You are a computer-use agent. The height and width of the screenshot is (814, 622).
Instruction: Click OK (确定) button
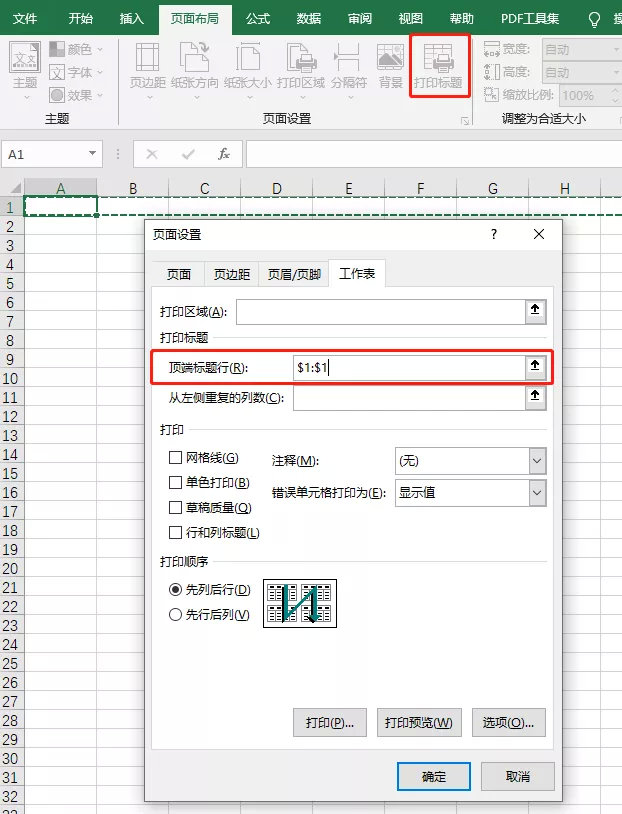tap(434, 777)
